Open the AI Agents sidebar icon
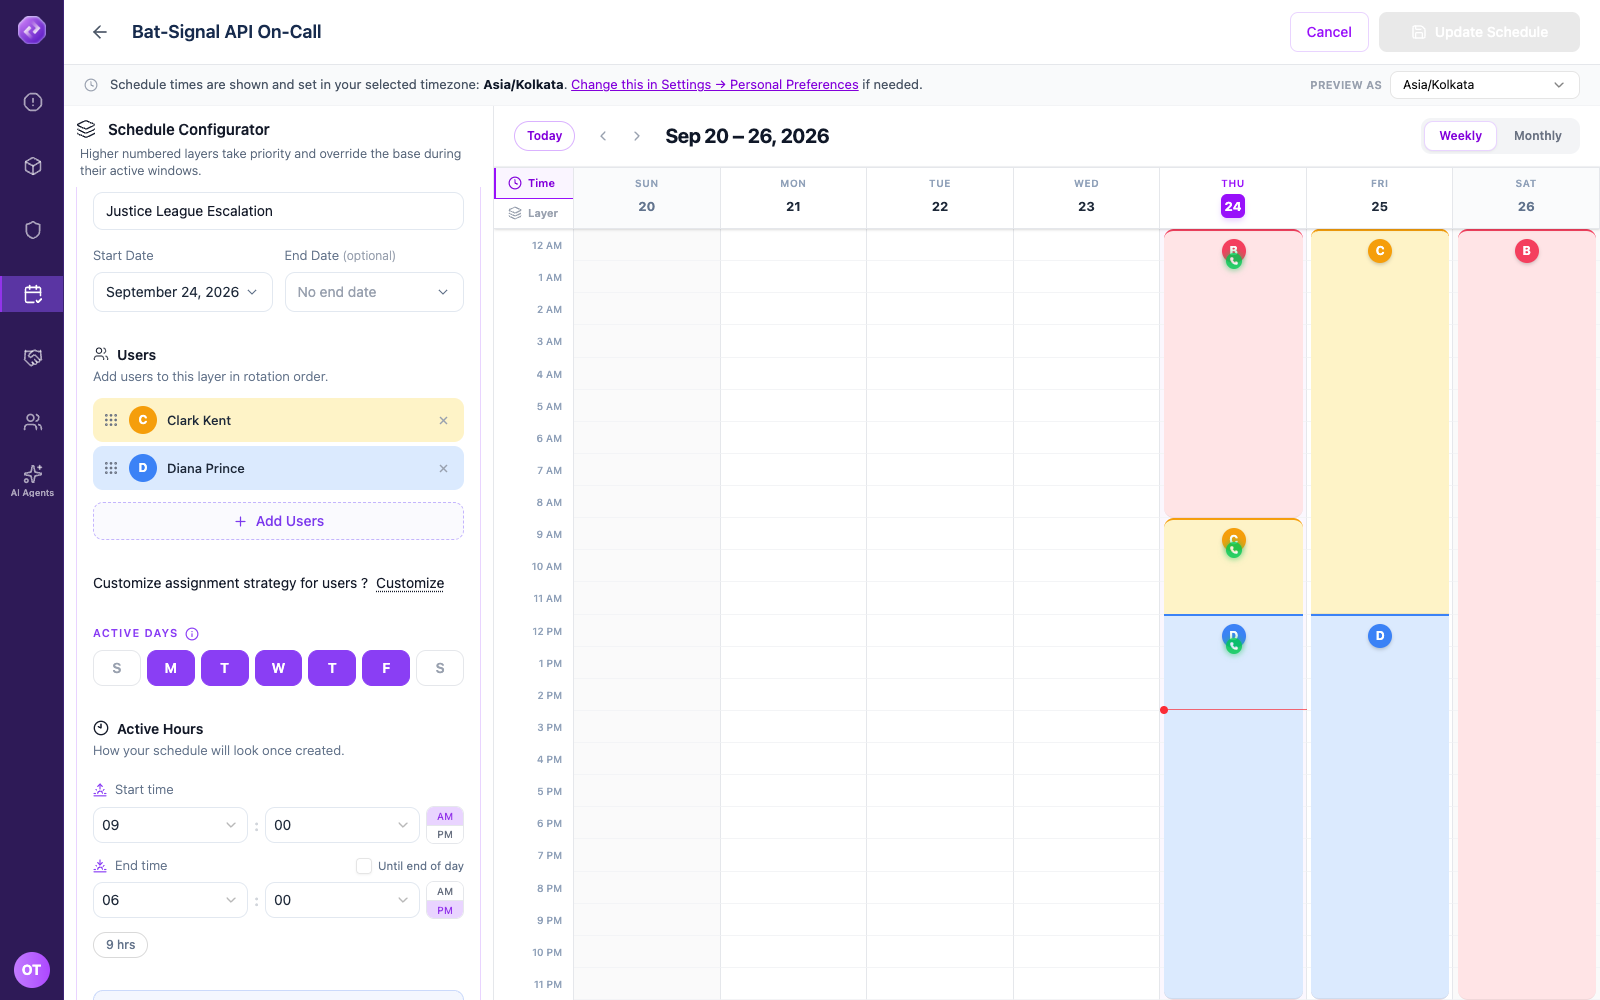The height and width of the screenshot is (1000, 1600). pos(32,480)
